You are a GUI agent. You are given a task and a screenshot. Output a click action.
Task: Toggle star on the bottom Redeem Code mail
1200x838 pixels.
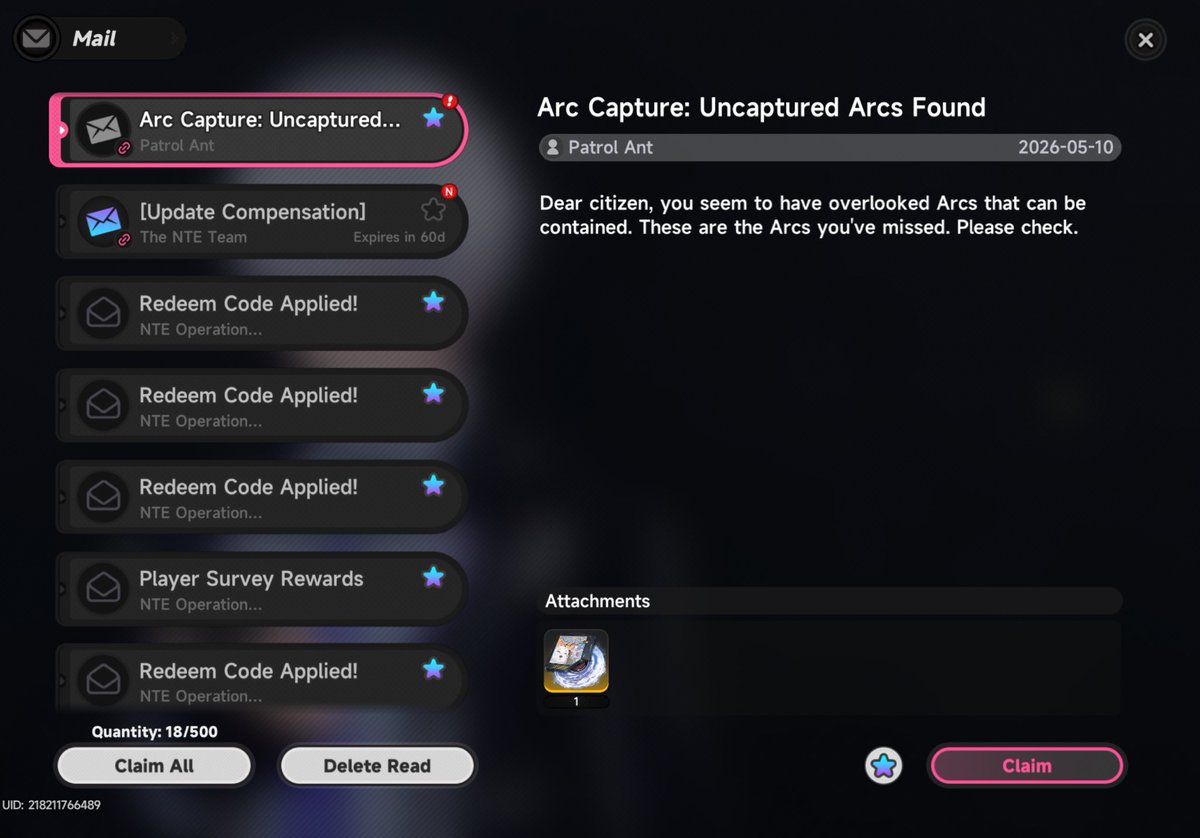[433, 669]
